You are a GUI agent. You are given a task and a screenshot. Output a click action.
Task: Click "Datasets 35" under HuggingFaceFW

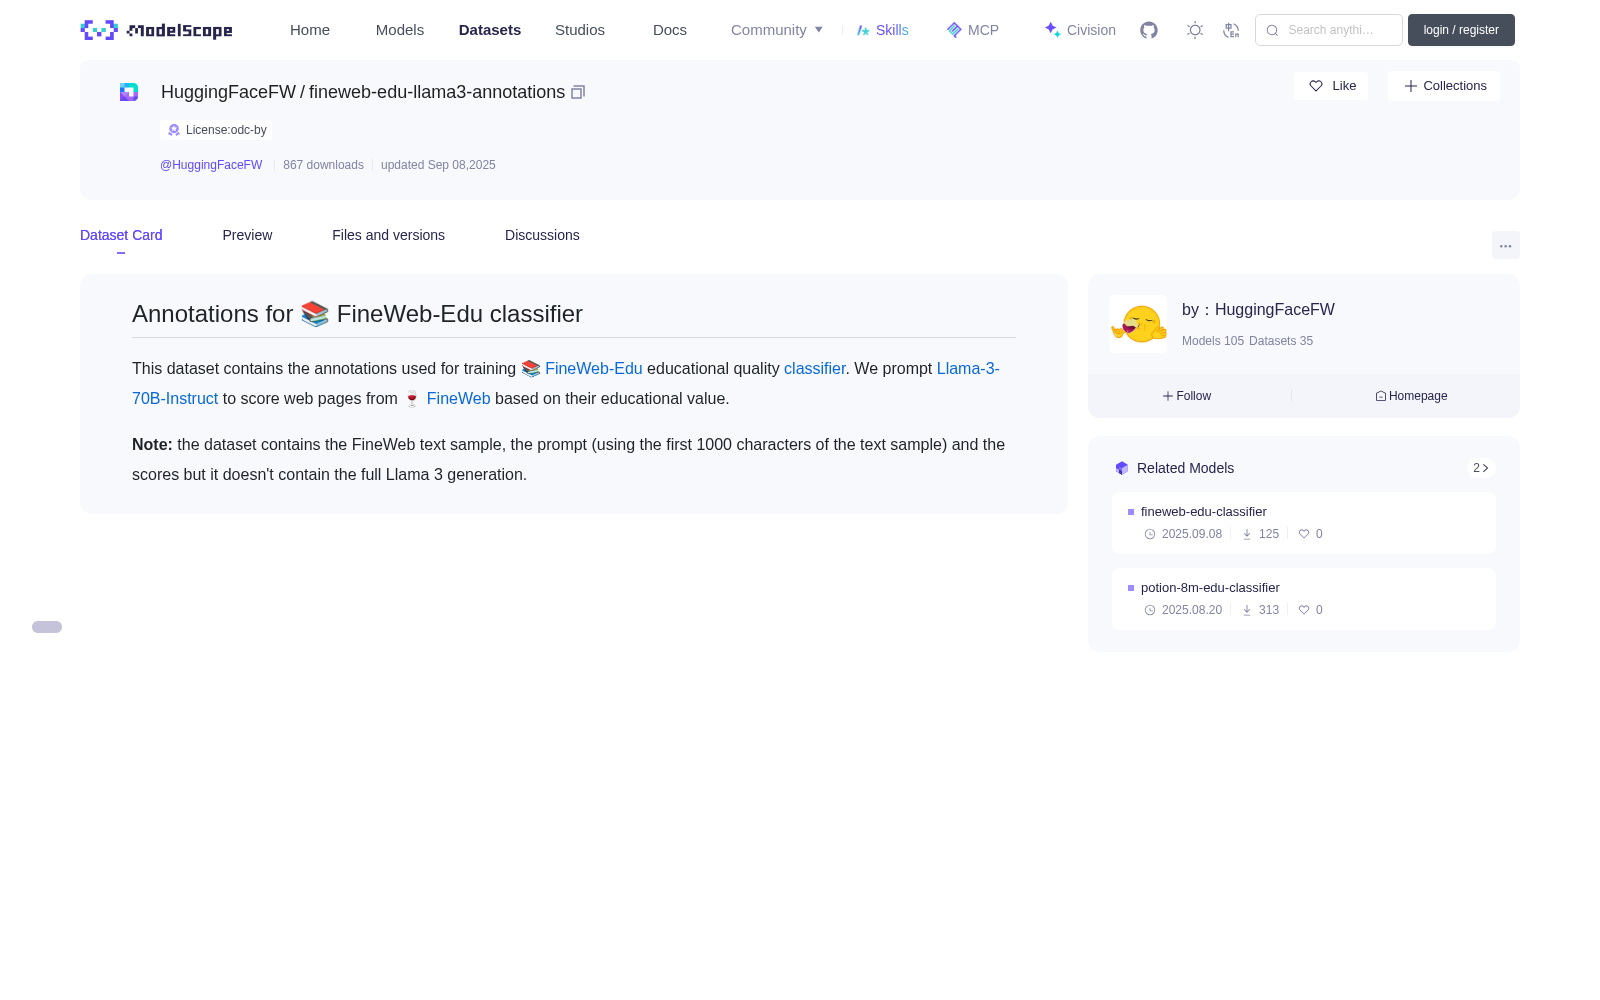click(1281, 341)
